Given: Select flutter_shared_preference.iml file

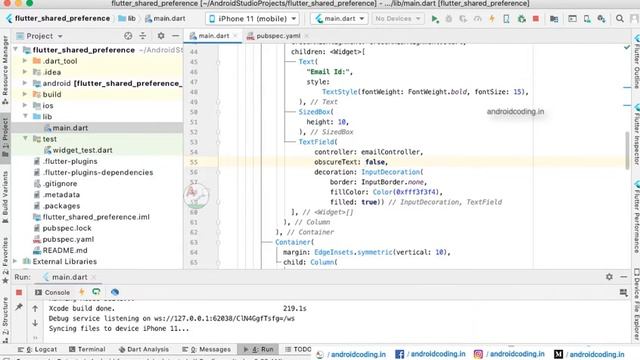Looking at the screenshot, I should tap(96, 217).
